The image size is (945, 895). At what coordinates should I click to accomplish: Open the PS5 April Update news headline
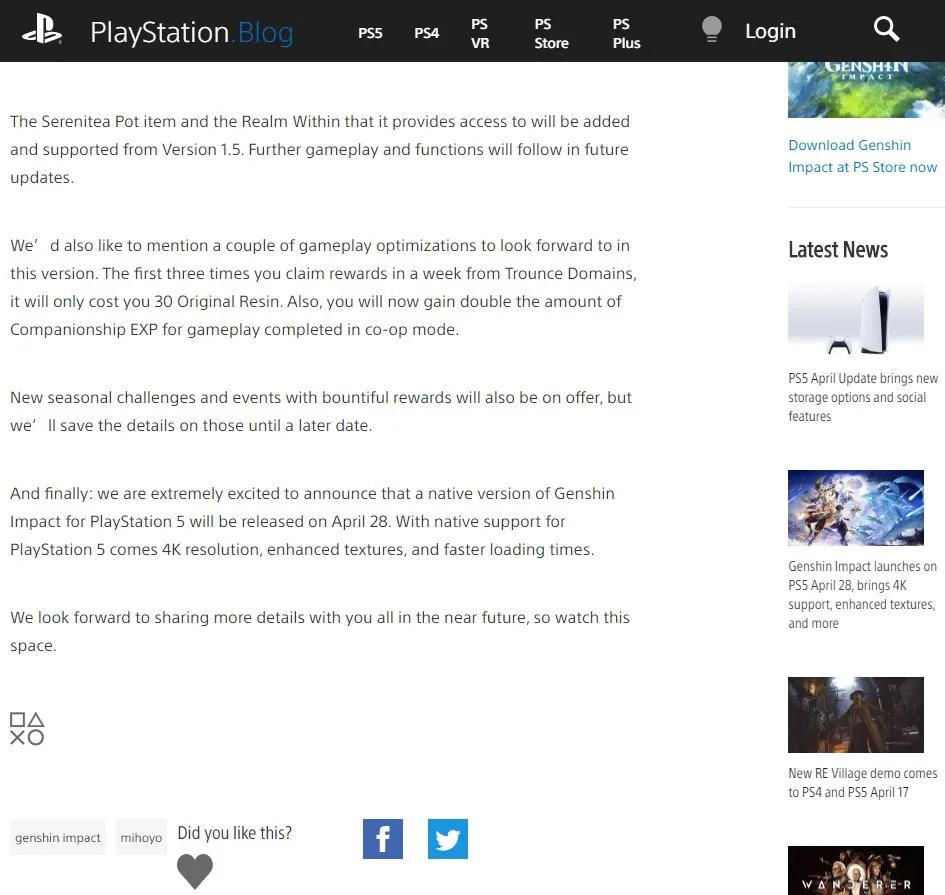863,397
